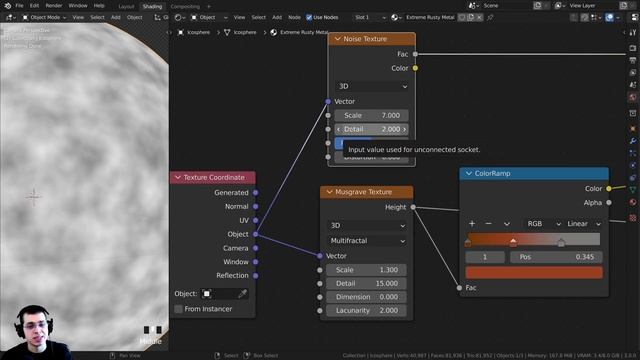Image resolution: width=640 pixels, height=360 pixels.
Task: Open the Texture properties checker icon
Action: click(633, 218)
